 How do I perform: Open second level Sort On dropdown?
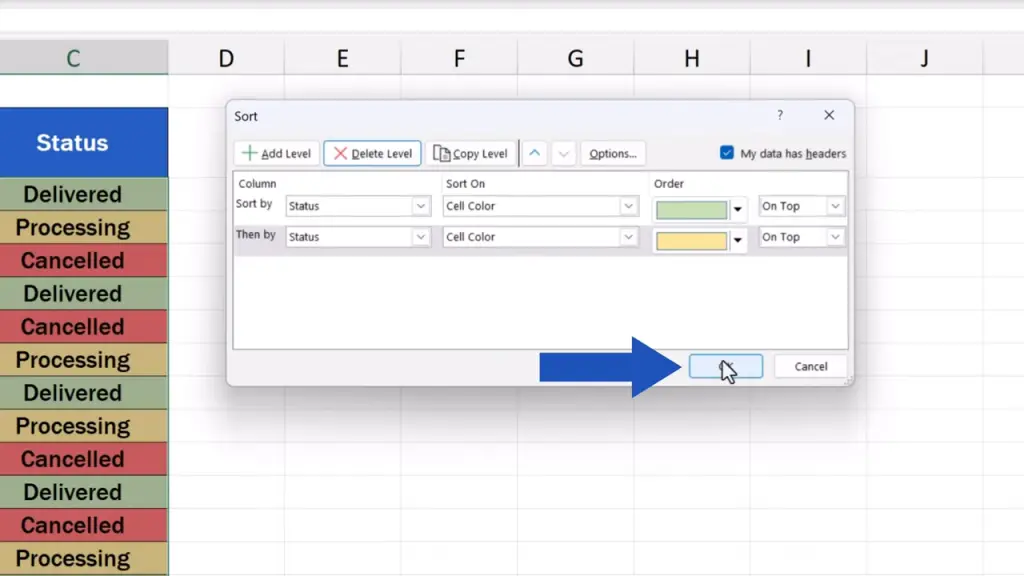coord(628,238)
